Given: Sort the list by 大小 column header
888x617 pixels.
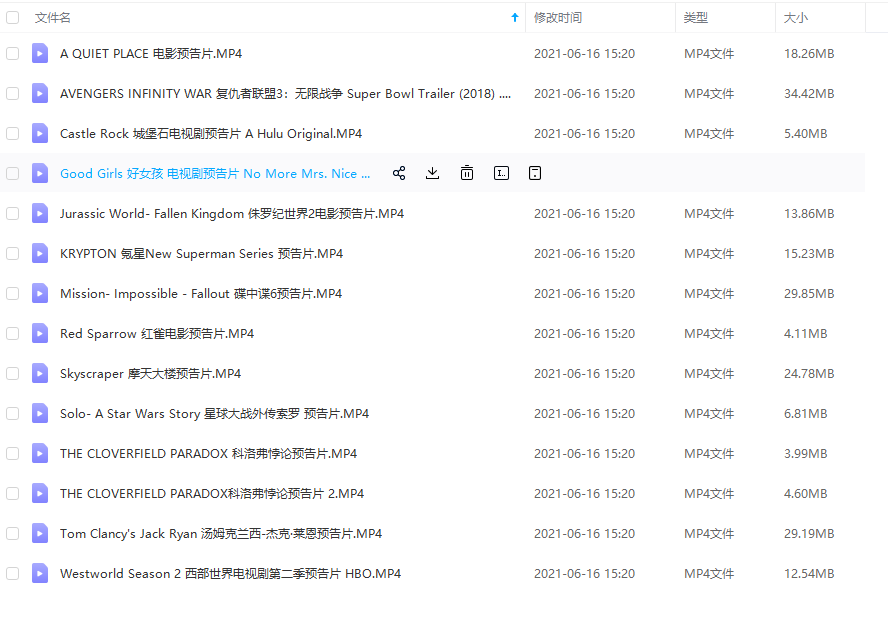Looking at the screenshot, I should pyautogui.click(x=796, y=17).
